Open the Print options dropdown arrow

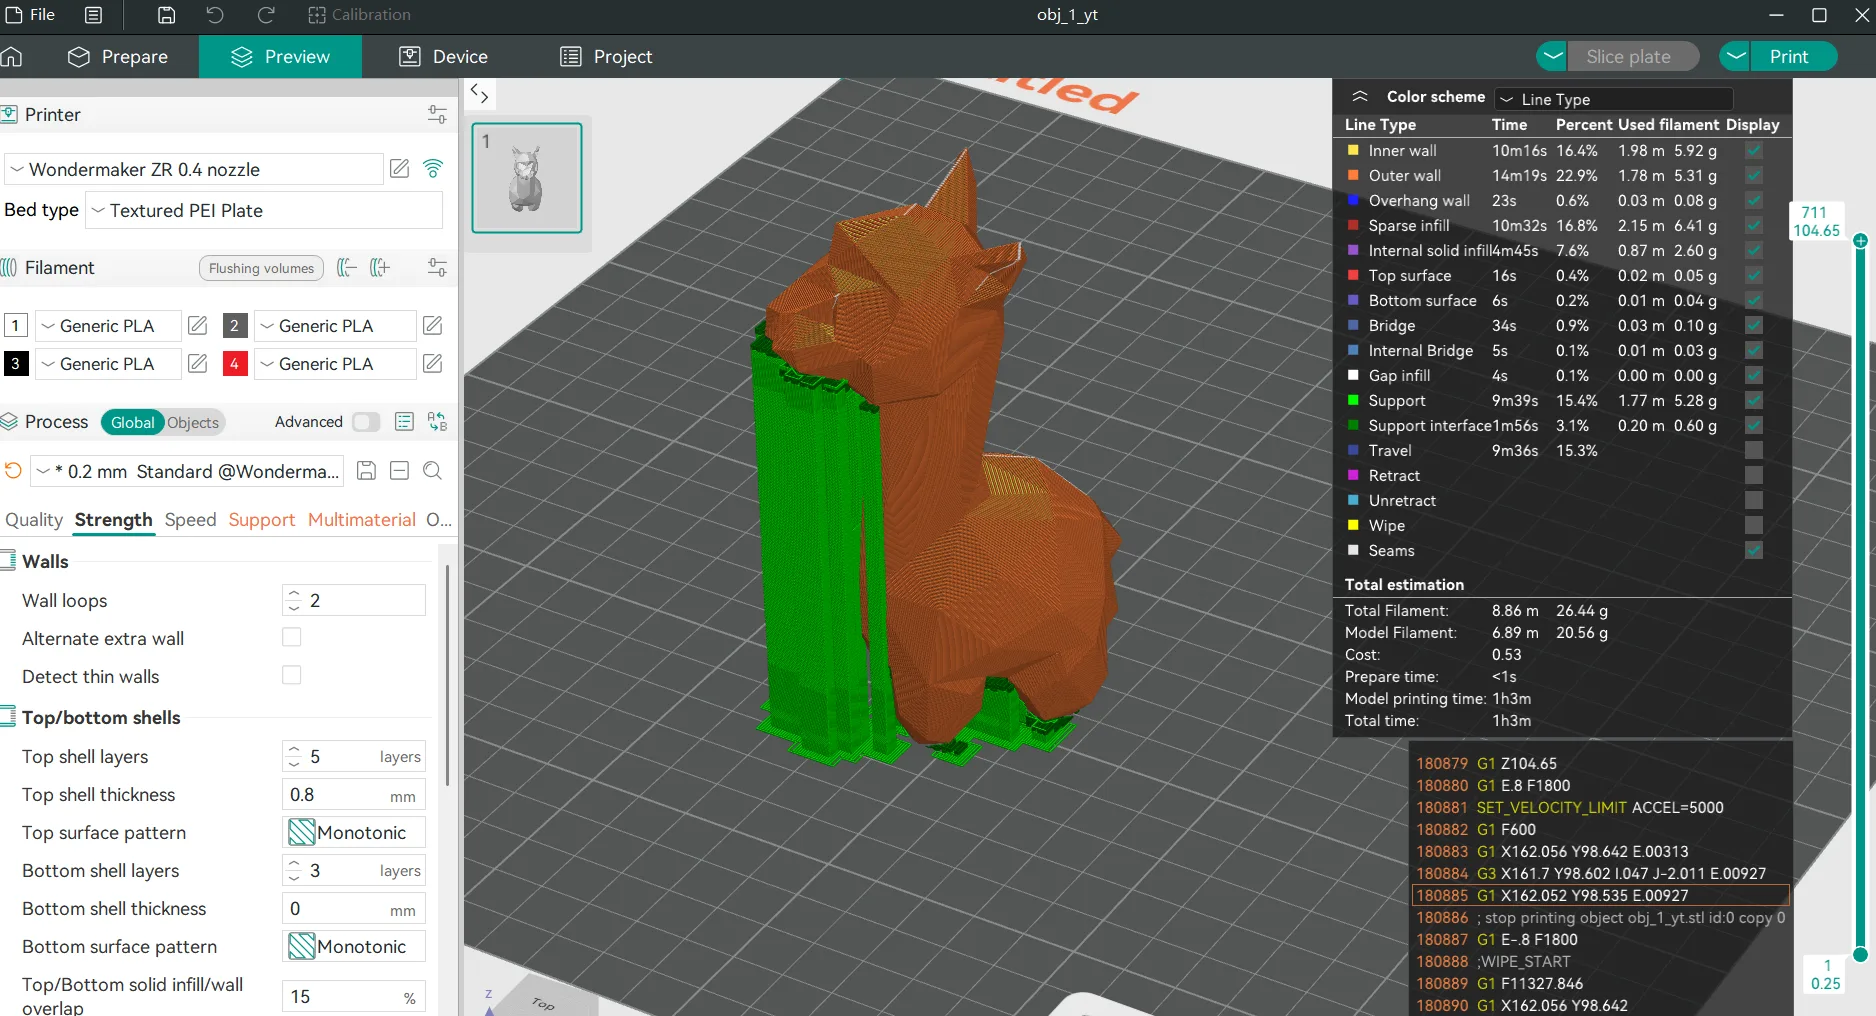click(1735, 57)
